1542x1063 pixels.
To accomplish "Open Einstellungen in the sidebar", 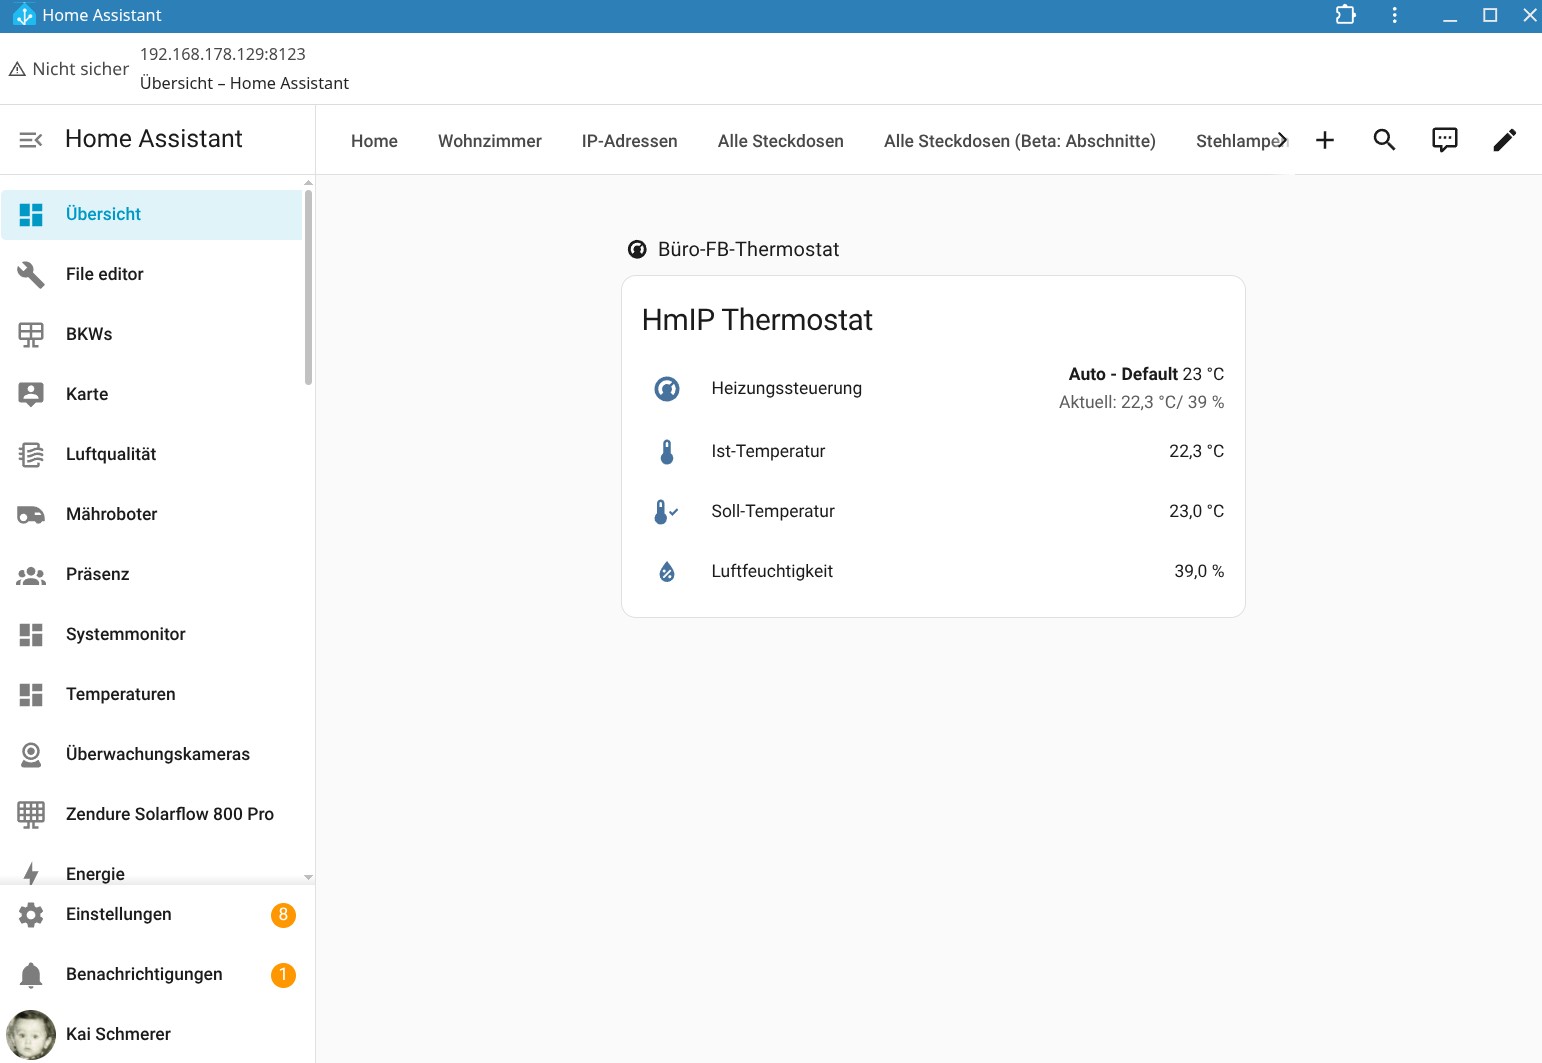I will click(118, 914).
